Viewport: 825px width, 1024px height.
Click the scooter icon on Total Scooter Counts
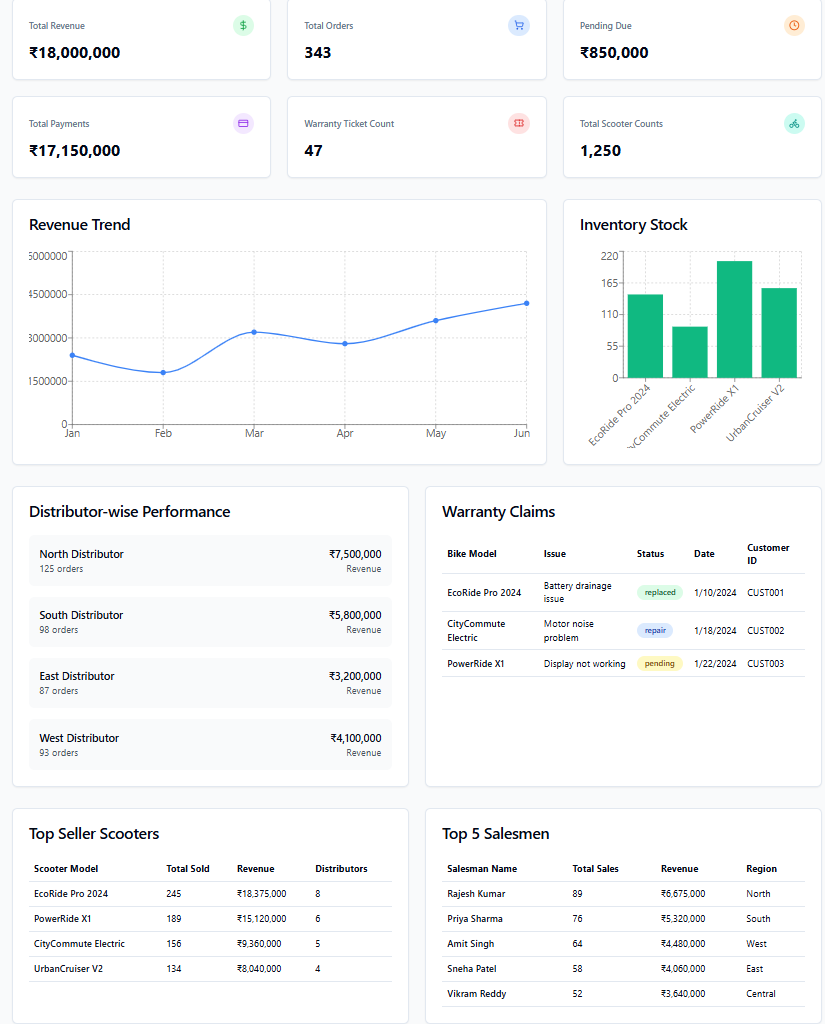point(794,123)
